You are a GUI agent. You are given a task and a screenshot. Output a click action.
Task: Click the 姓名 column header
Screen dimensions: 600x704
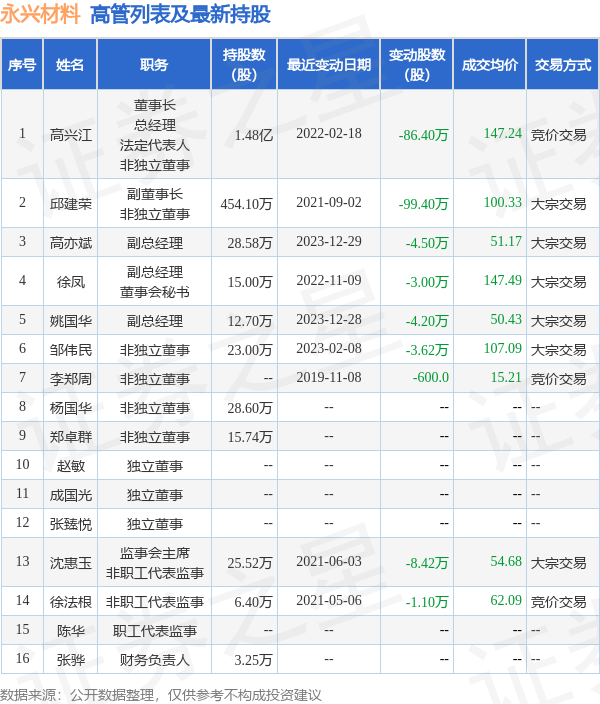[x=70, y=65]
